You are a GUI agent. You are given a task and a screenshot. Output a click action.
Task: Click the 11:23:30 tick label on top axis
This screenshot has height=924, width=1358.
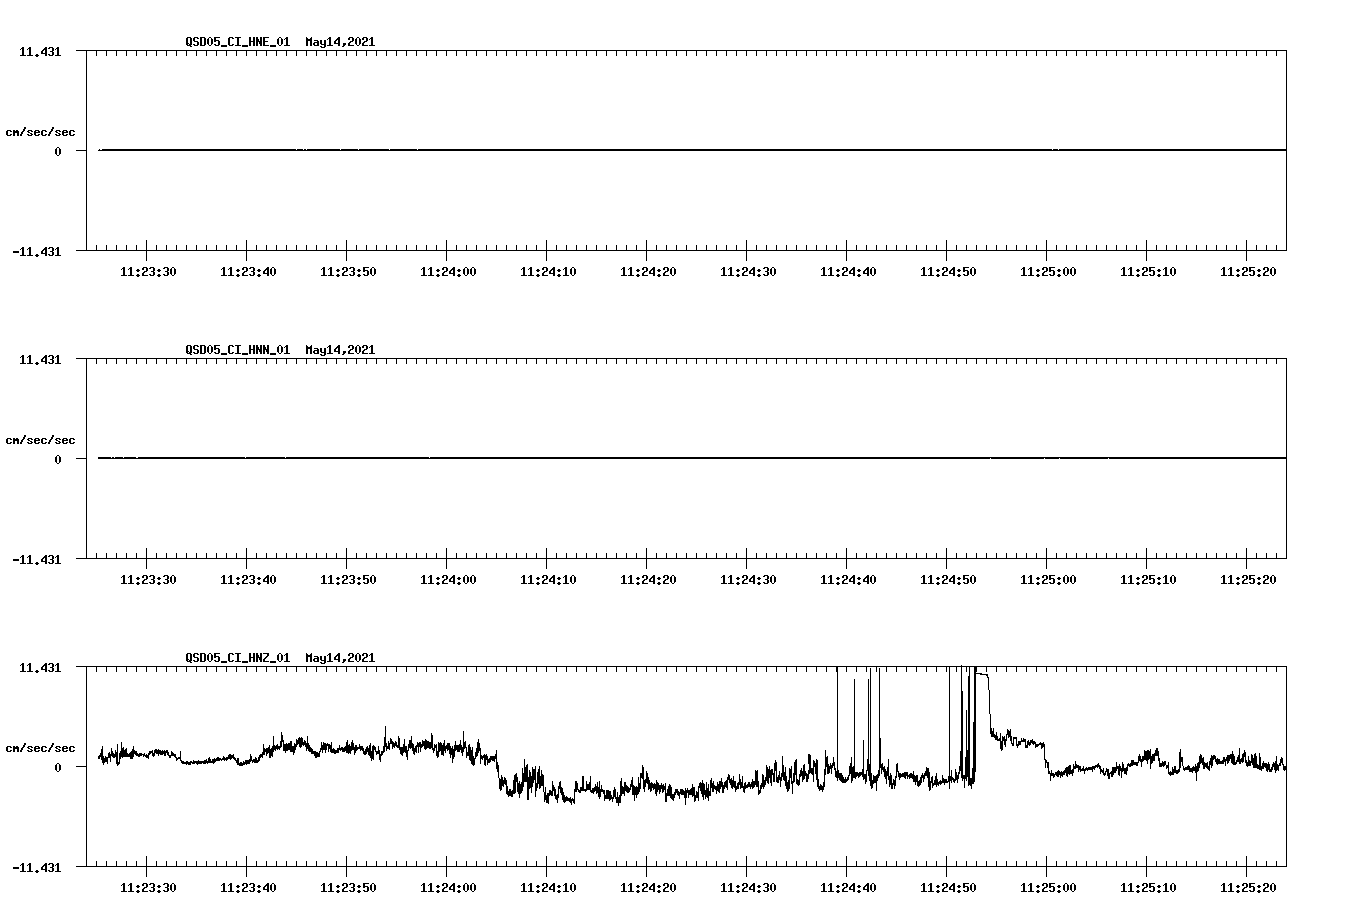[148, 269]
